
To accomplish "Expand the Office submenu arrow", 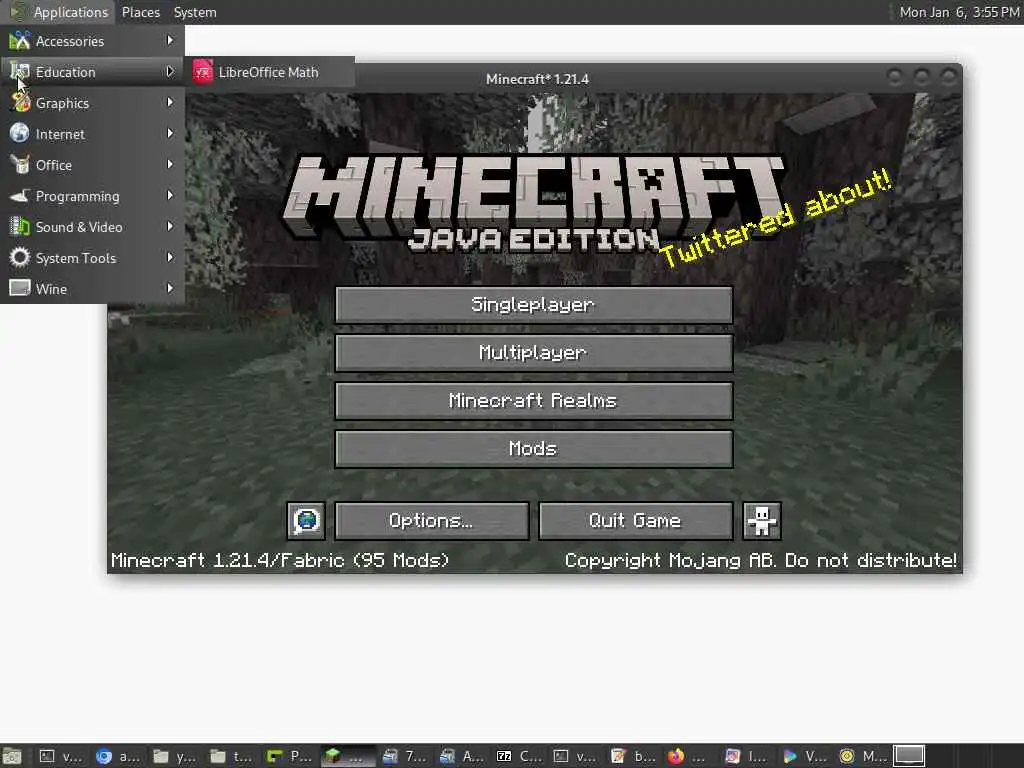I will (170, 165).
